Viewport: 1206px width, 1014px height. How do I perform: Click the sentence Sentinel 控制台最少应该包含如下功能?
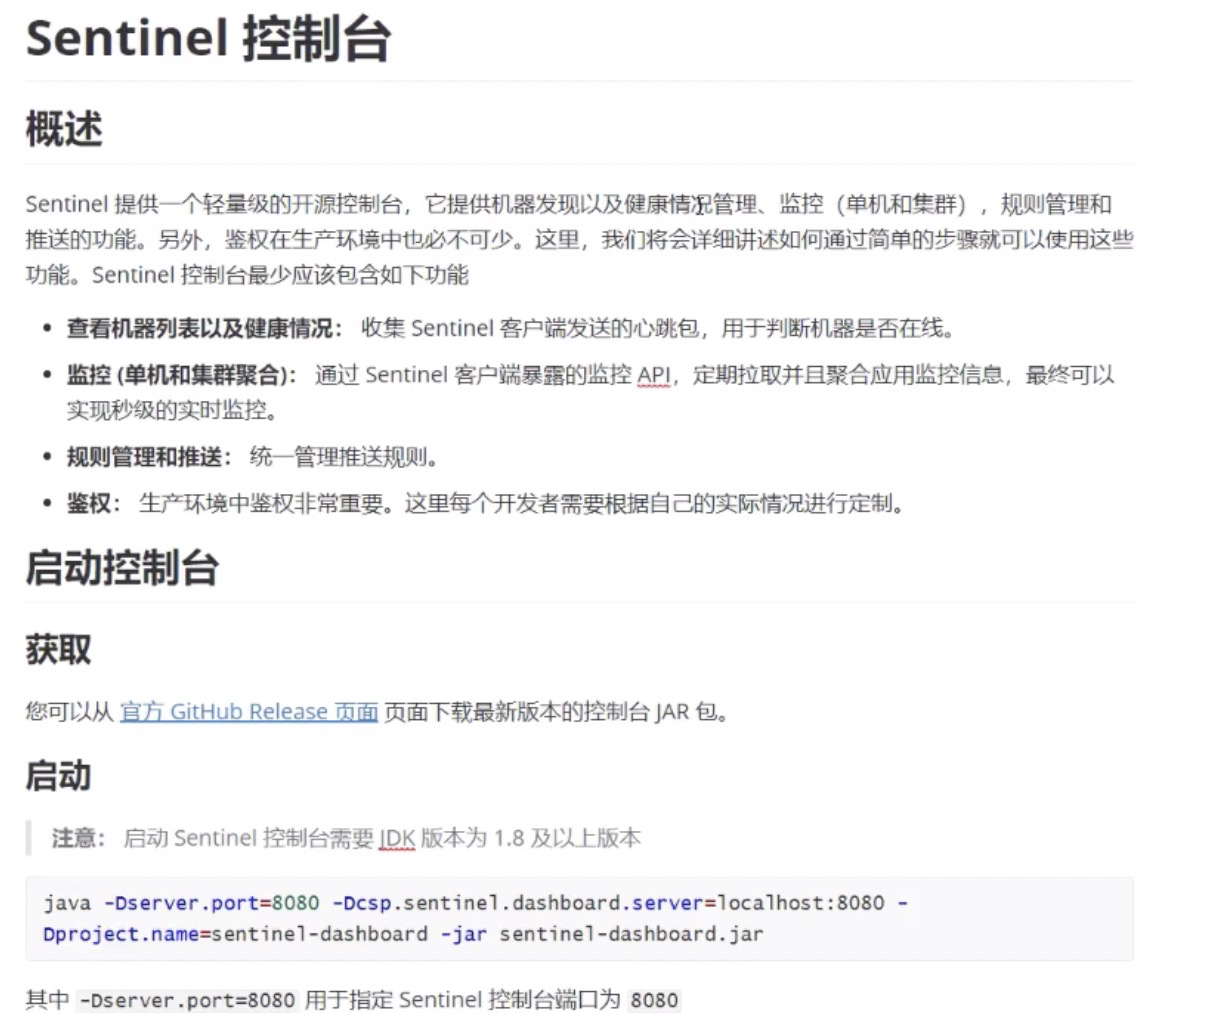pyautogui.click(x=281, y=275)
